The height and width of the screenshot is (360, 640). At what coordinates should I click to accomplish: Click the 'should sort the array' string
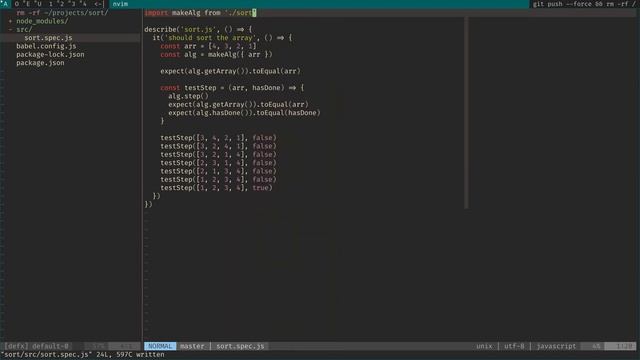click(210, 38)
